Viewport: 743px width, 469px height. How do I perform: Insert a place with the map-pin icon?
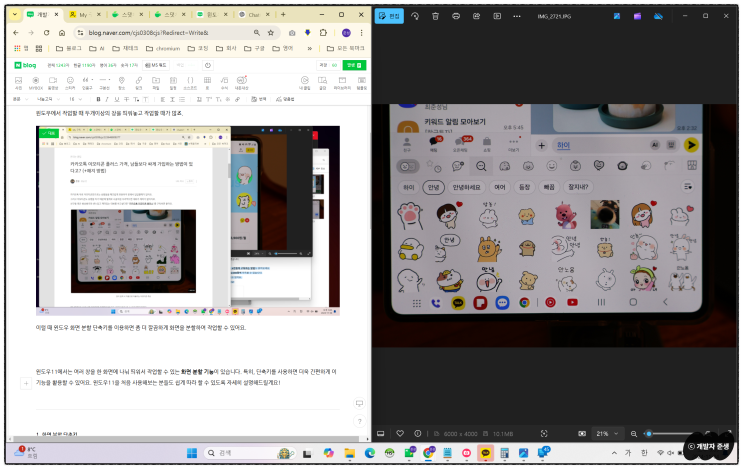click(x=122, y=82)
